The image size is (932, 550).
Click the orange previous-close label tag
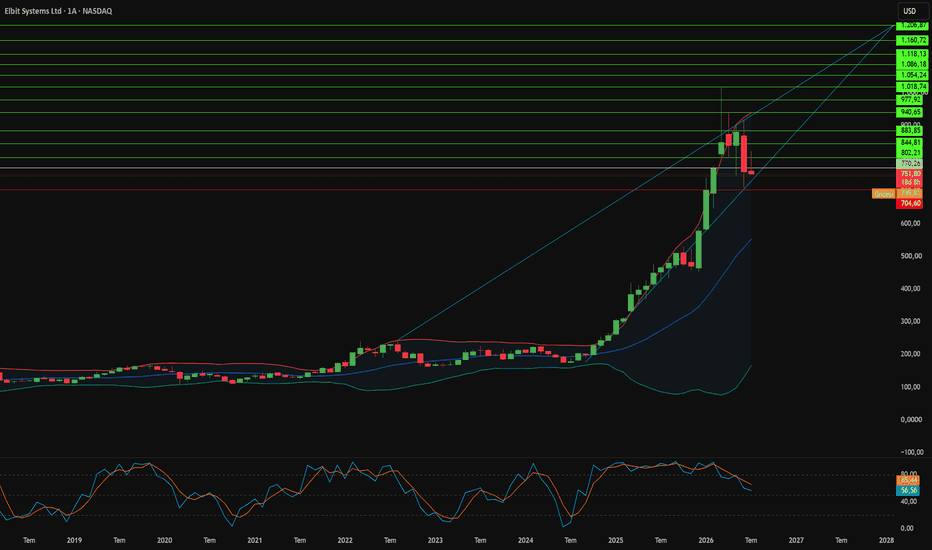click(x=883, y=194)
